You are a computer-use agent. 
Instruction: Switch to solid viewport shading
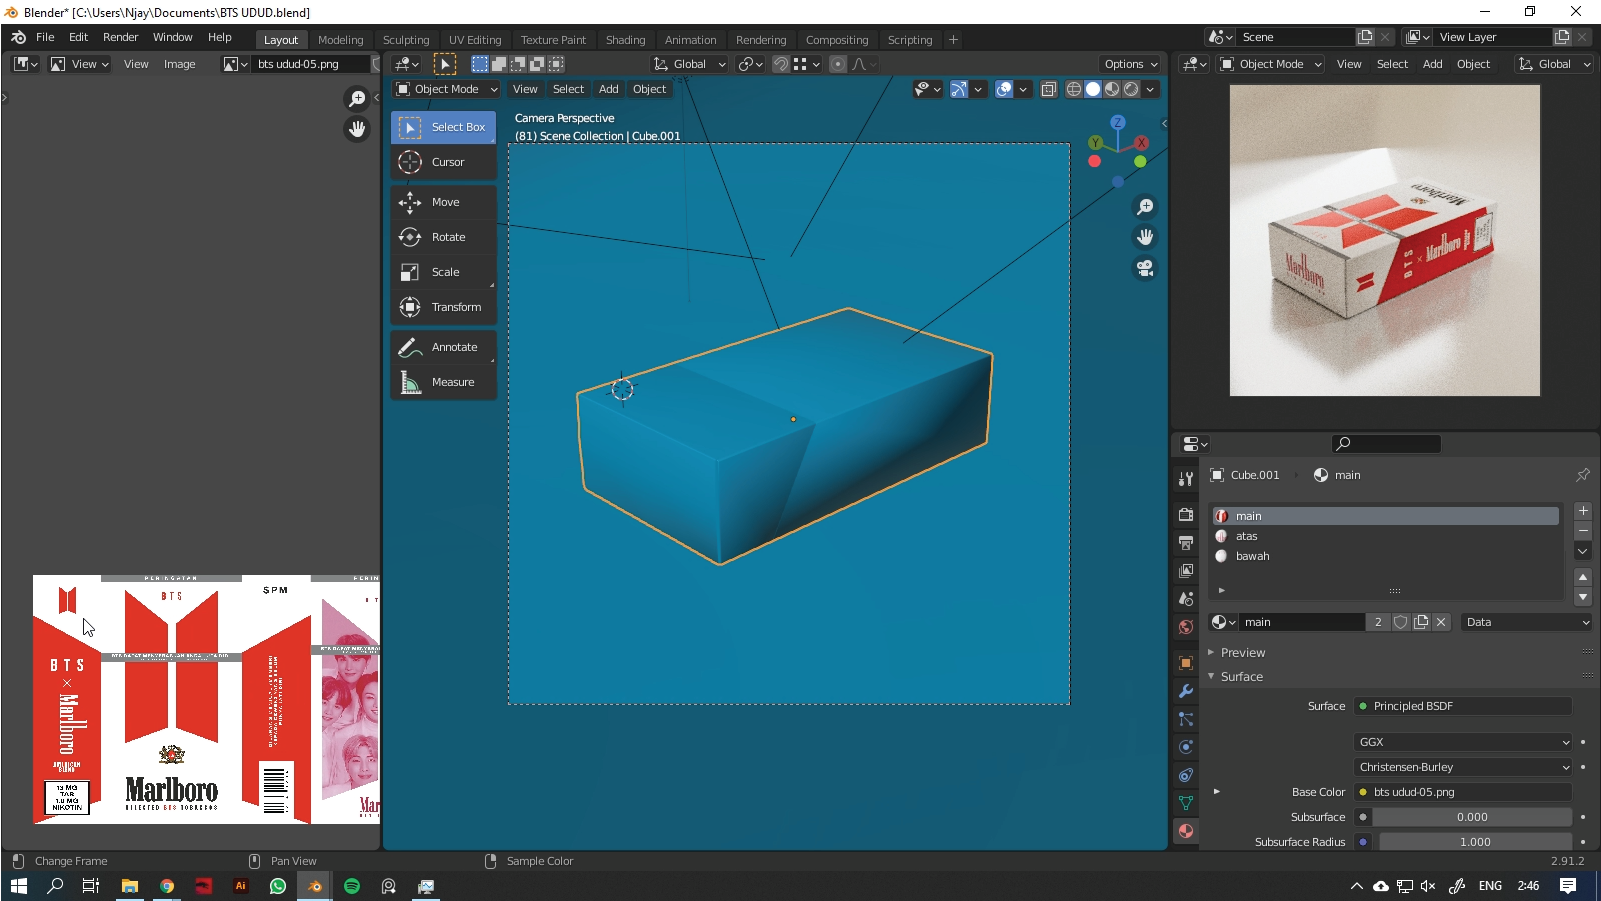[x=1093, y=89]
